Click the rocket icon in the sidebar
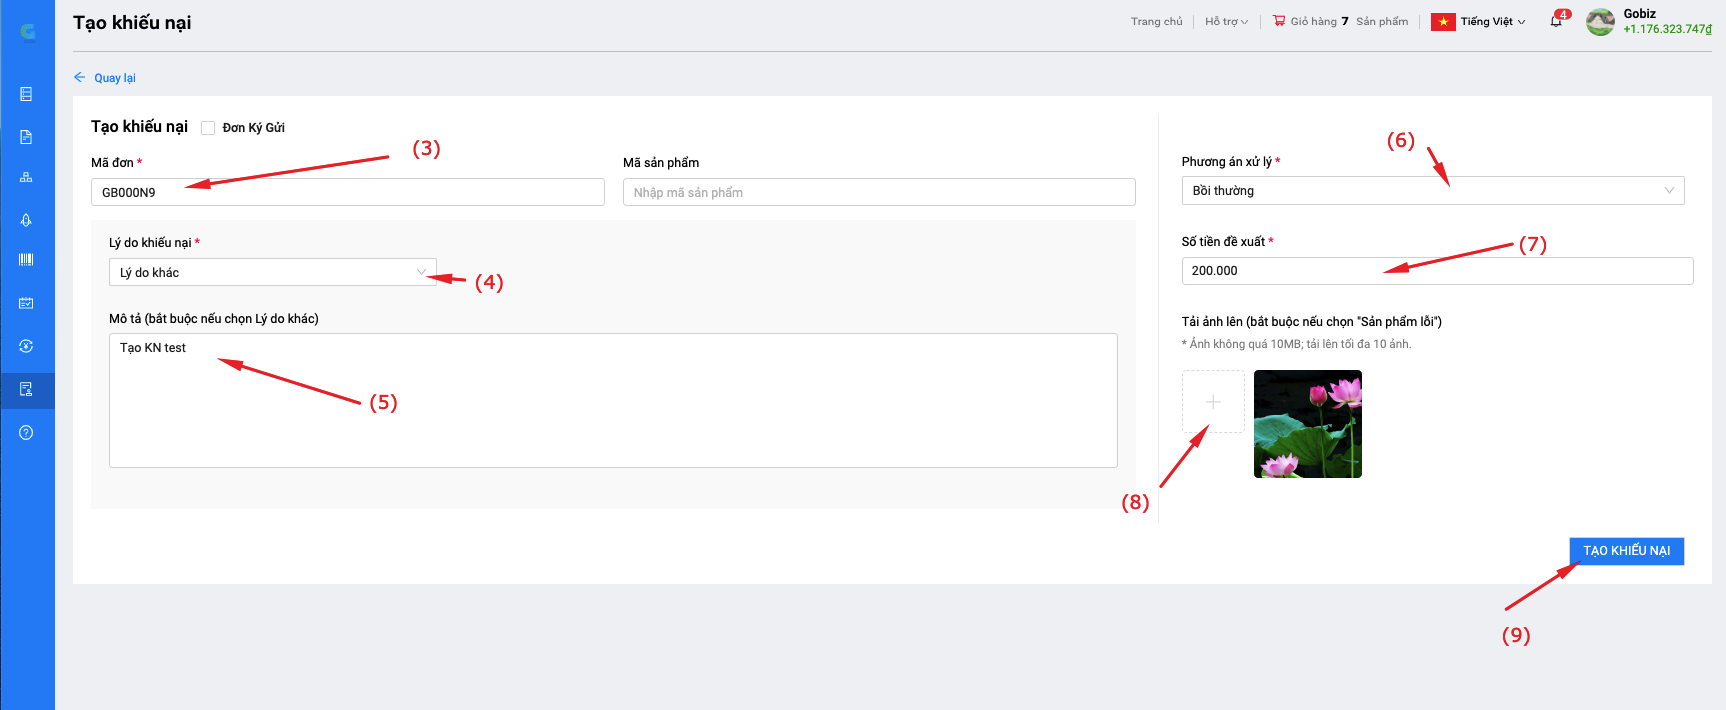Viewport: 1726px width, 710px height. (26, 220)
